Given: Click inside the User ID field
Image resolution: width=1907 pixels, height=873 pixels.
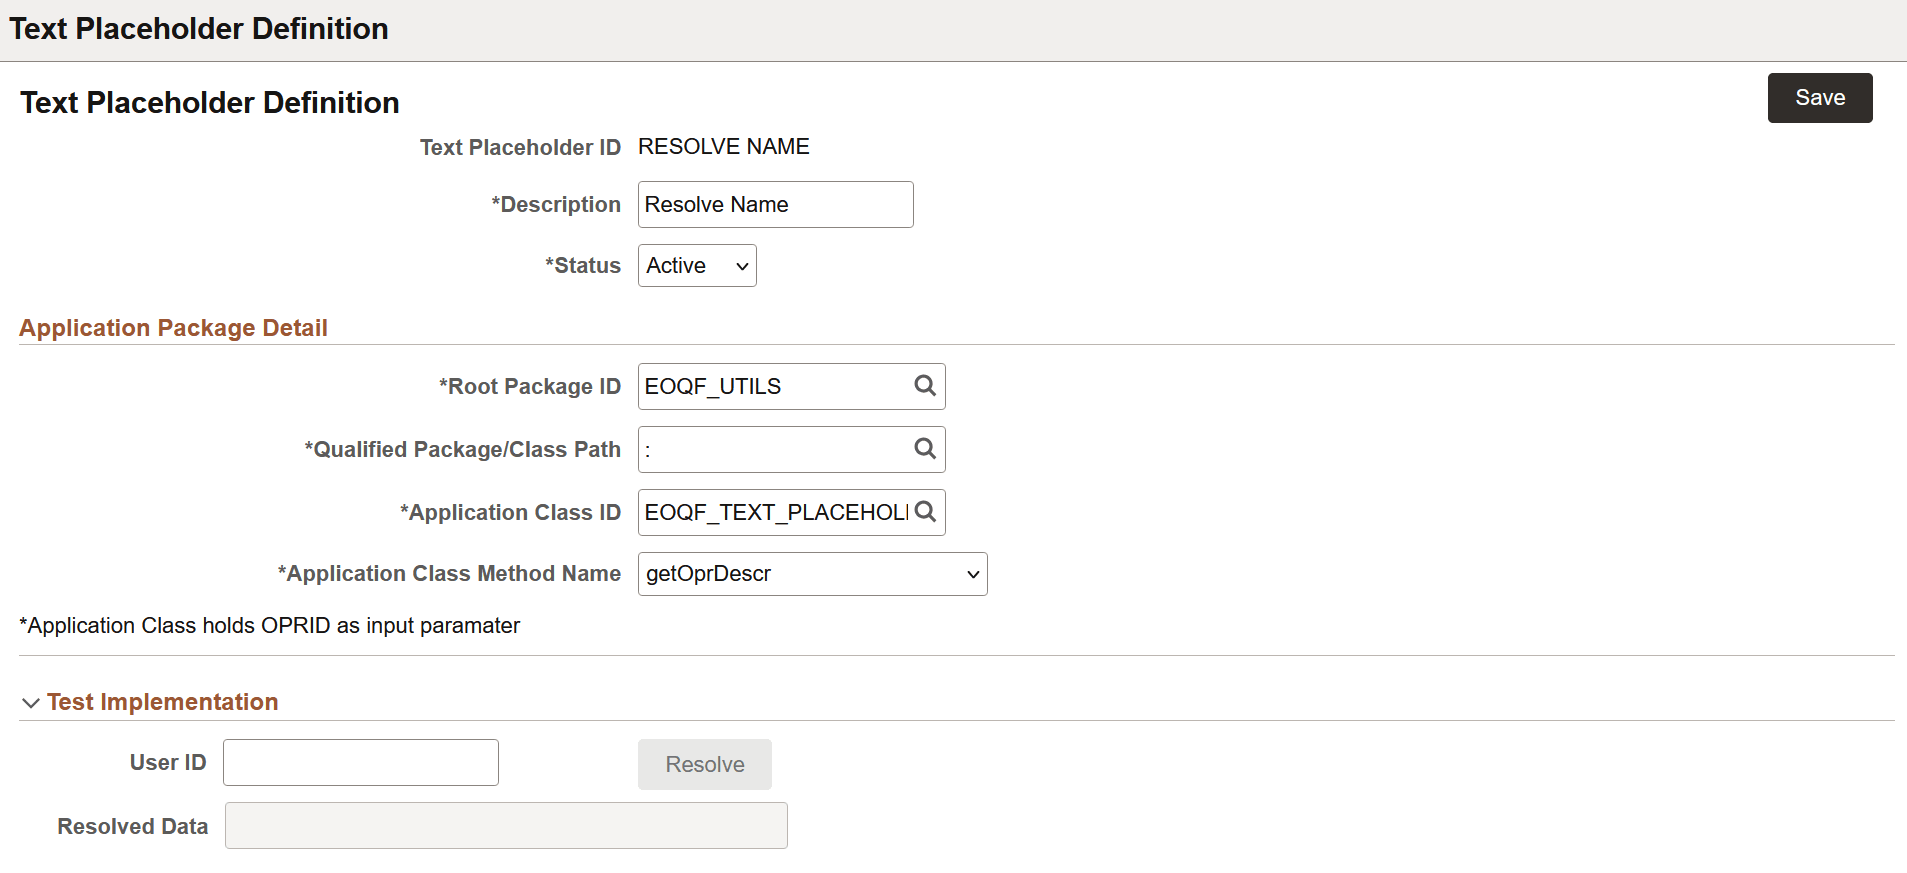Looking at the screenshot, I should [x=359, y=761].
